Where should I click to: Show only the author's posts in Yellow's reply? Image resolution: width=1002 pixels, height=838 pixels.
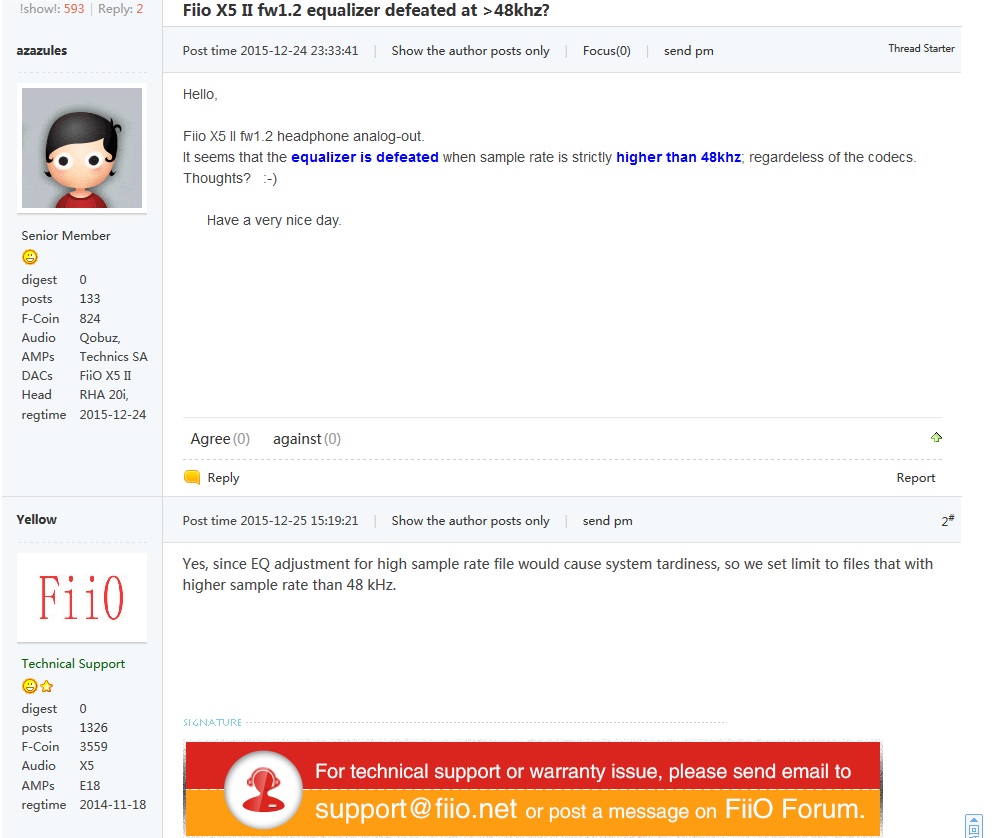tap(470, 520)
